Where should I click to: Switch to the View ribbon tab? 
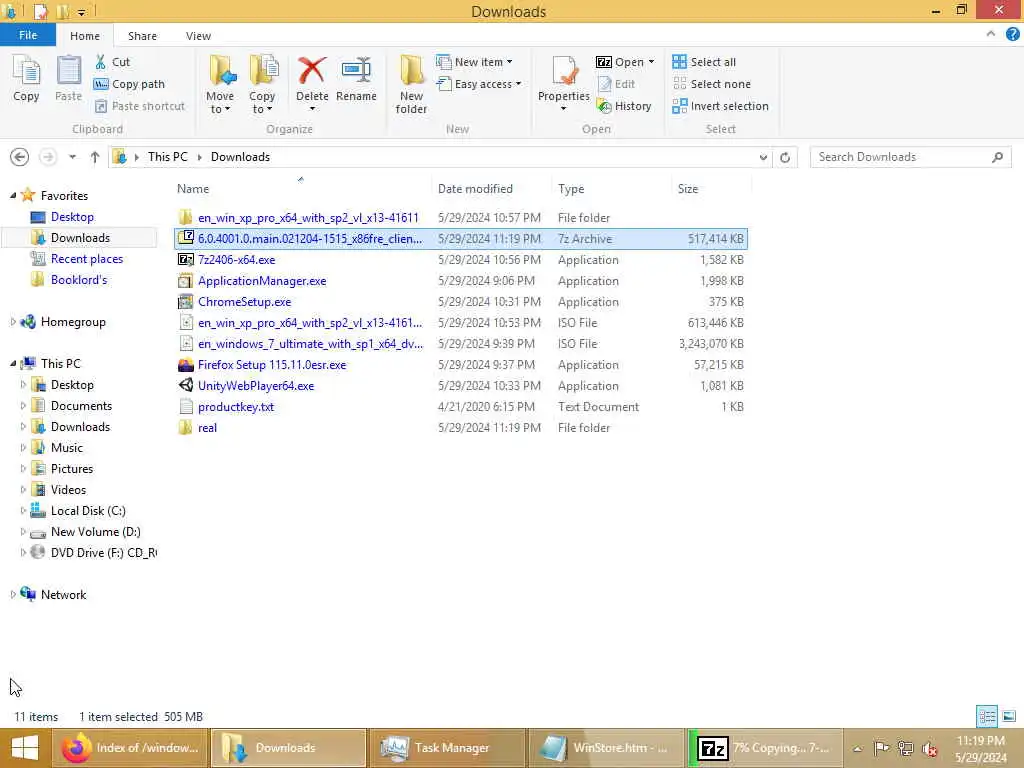198,36
